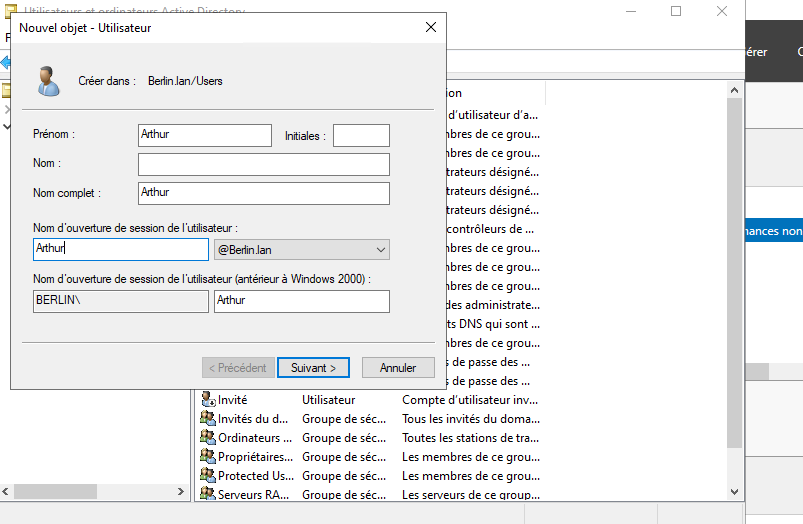
Task: Click the list's vertical scrollbar thumb
Action: pyautogui.click(x=734, y=273)
